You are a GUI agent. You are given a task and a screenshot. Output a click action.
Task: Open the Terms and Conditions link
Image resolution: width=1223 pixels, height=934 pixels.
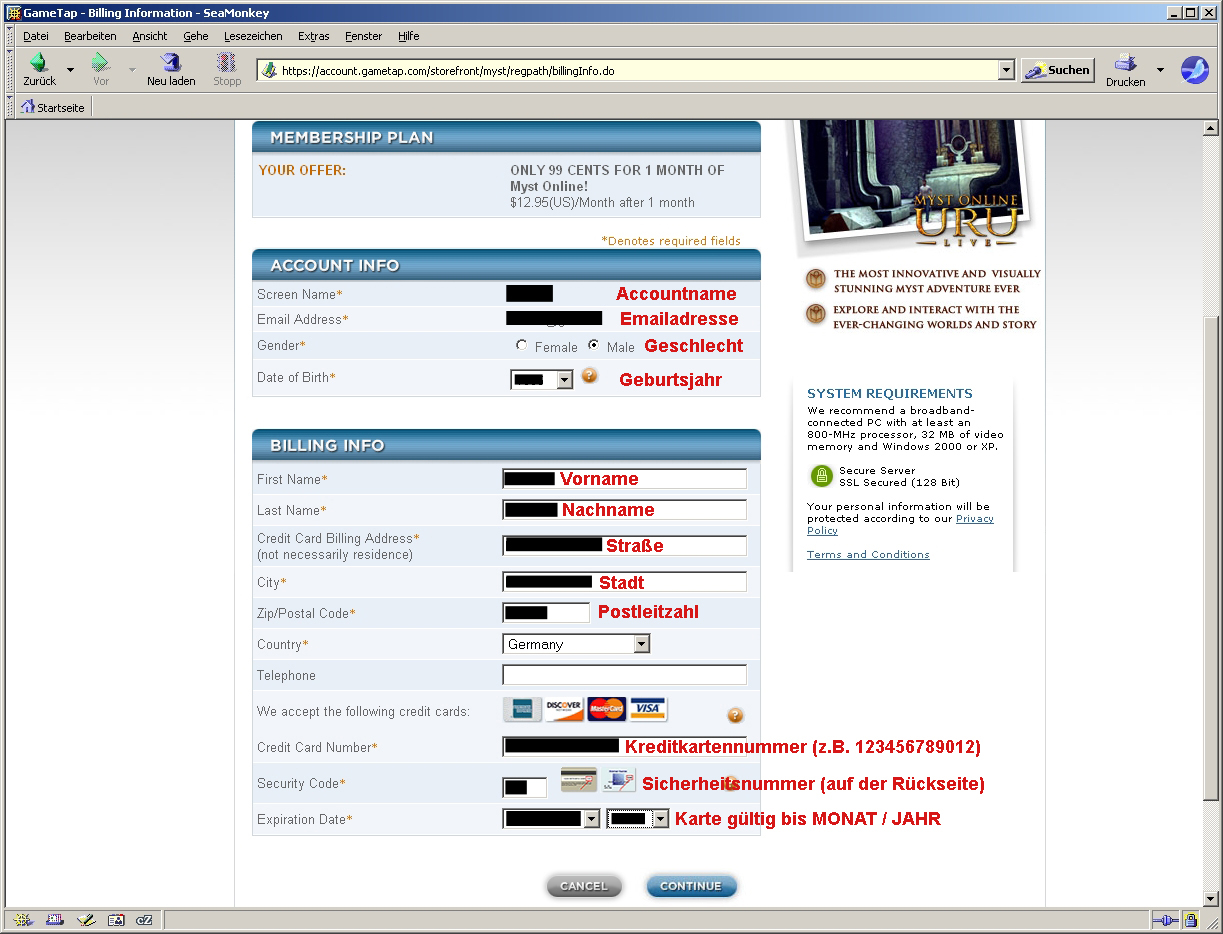868,555
